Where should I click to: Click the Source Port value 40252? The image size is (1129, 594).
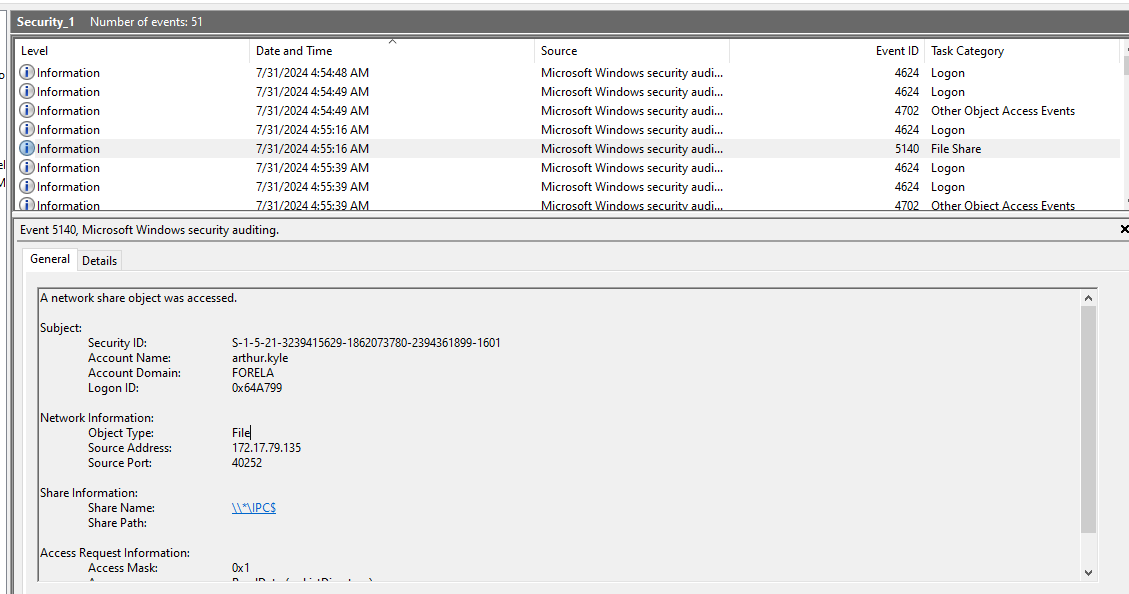[x=247, y=463]
